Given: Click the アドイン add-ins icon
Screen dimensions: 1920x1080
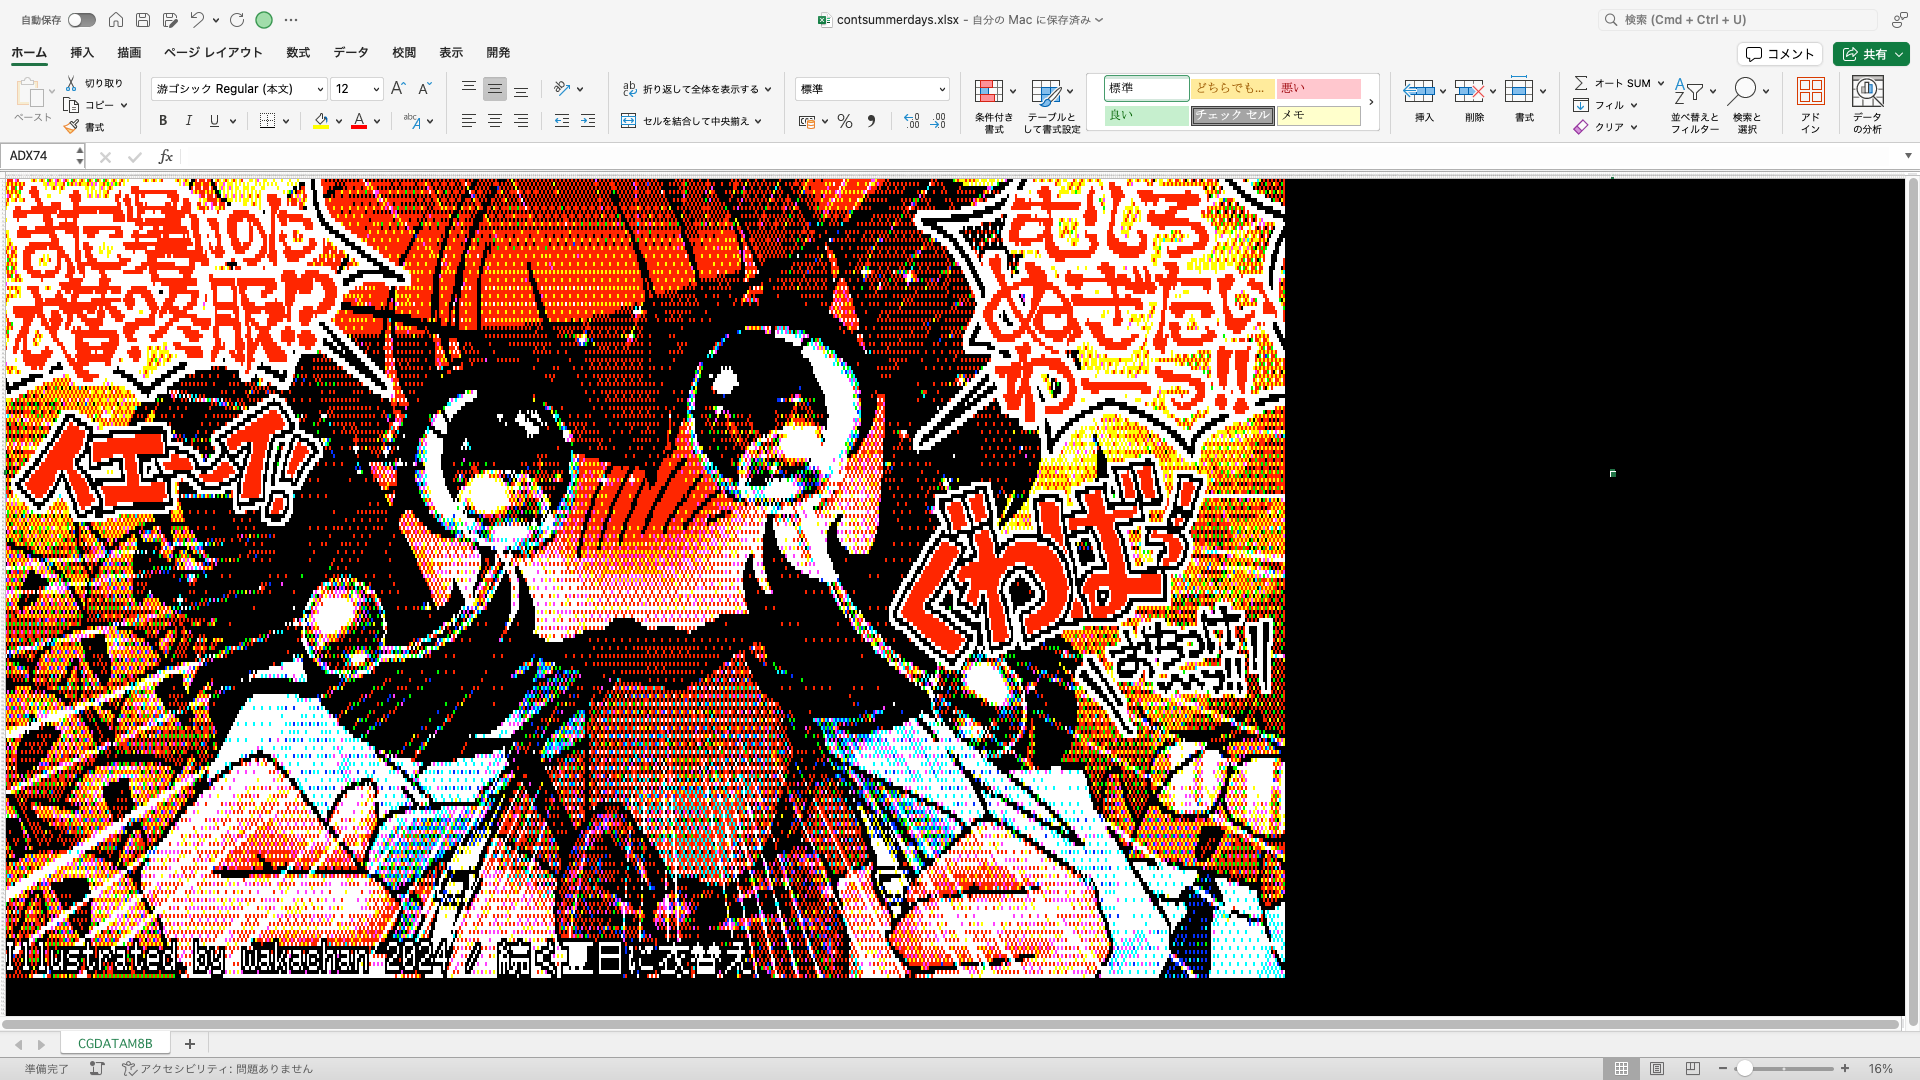Looking at the screenshot, I should coord(1811,92).
